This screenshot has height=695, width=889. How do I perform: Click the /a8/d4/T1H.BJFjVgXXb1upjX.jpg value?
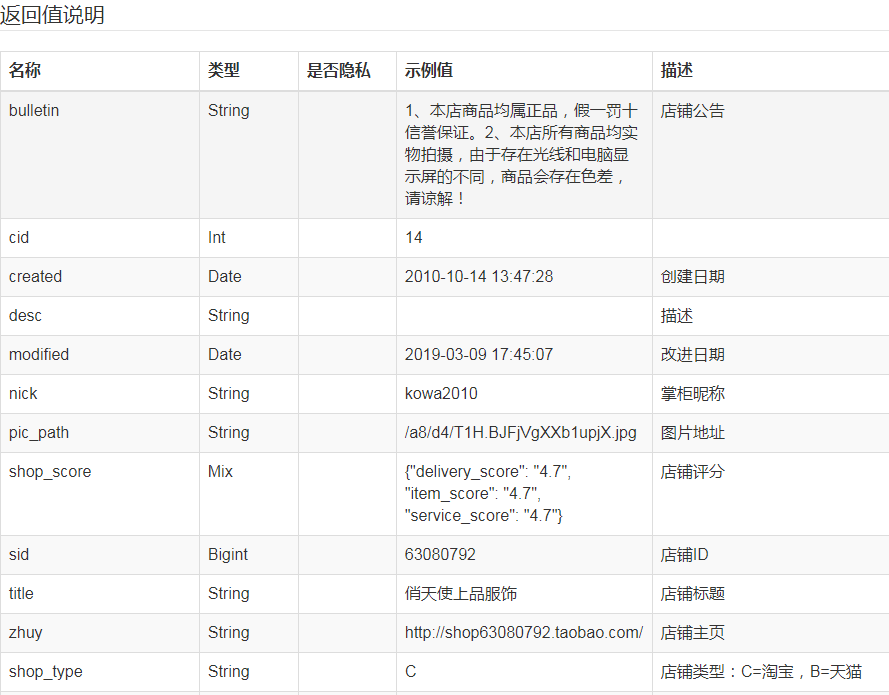[x=520, y=433]
